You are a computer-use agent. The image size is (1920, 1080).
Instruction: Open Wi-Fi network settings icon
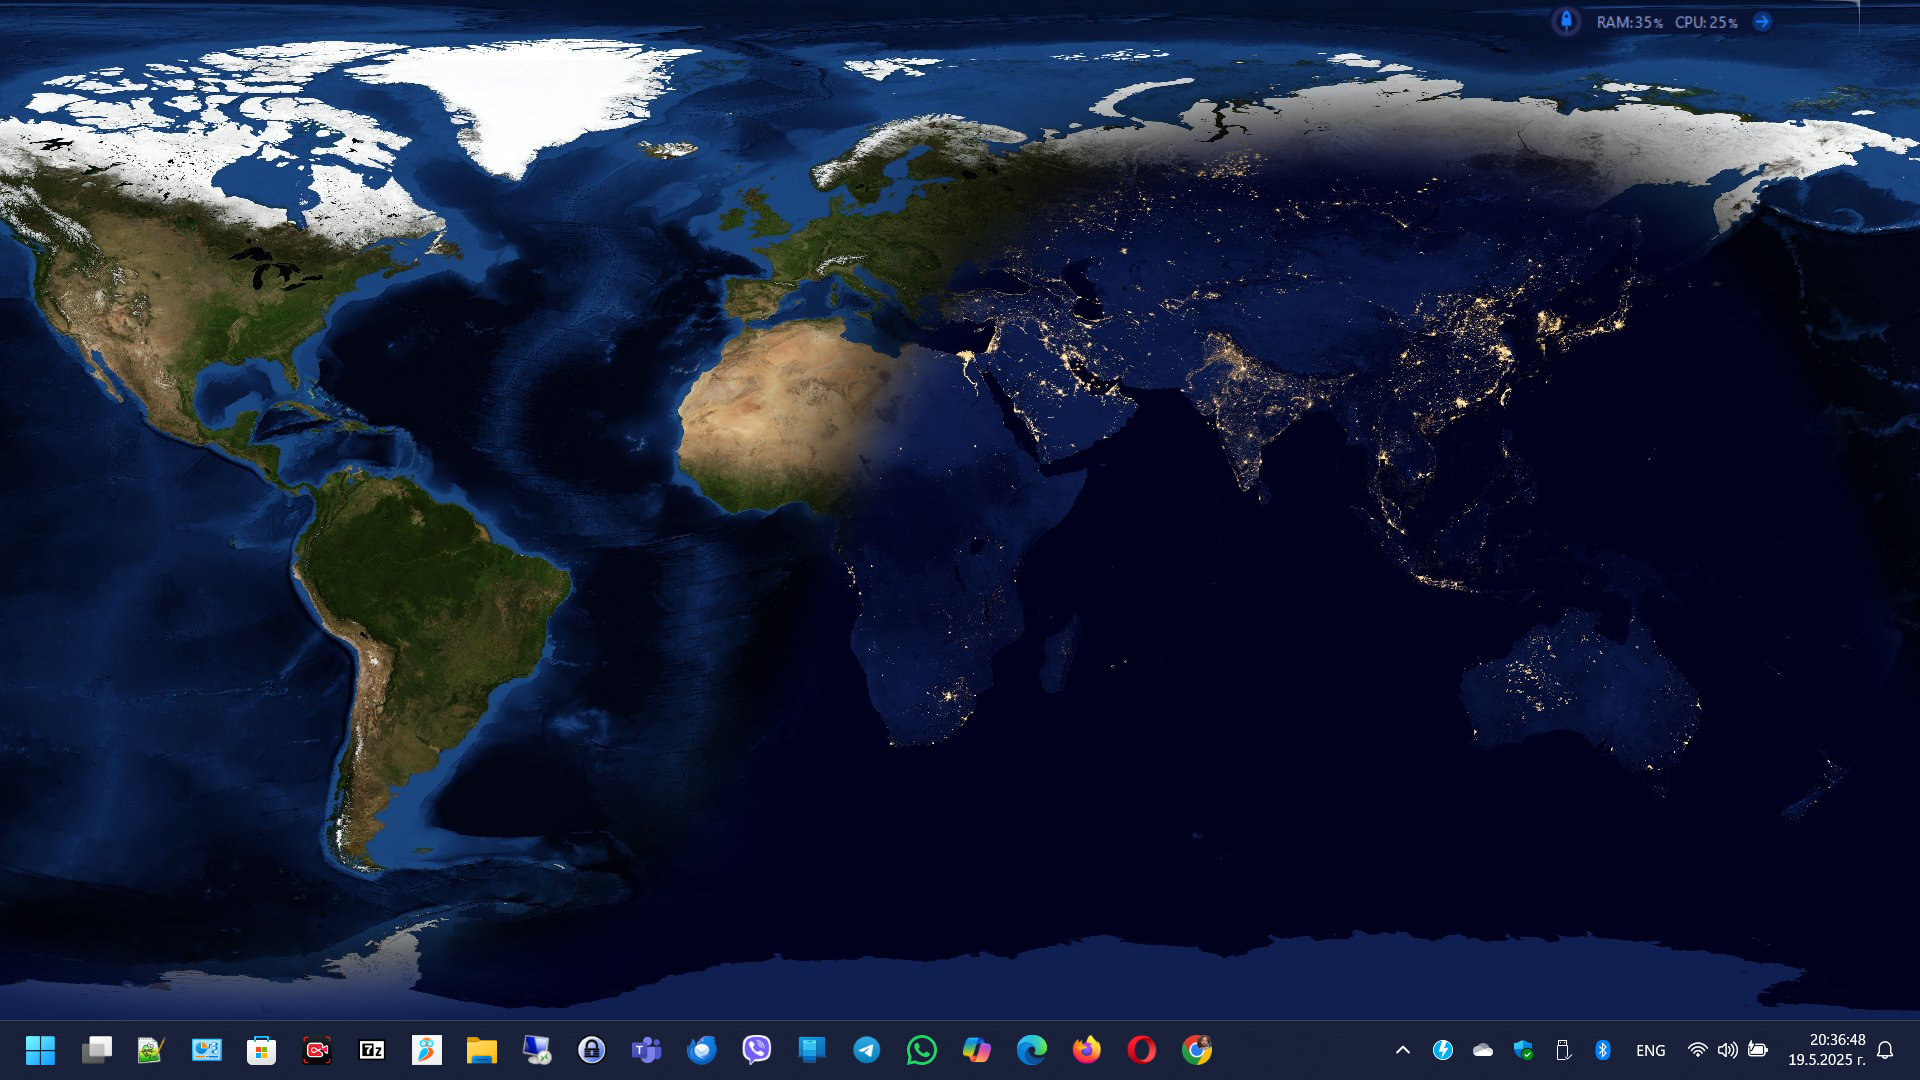tap(1697, 1050)
